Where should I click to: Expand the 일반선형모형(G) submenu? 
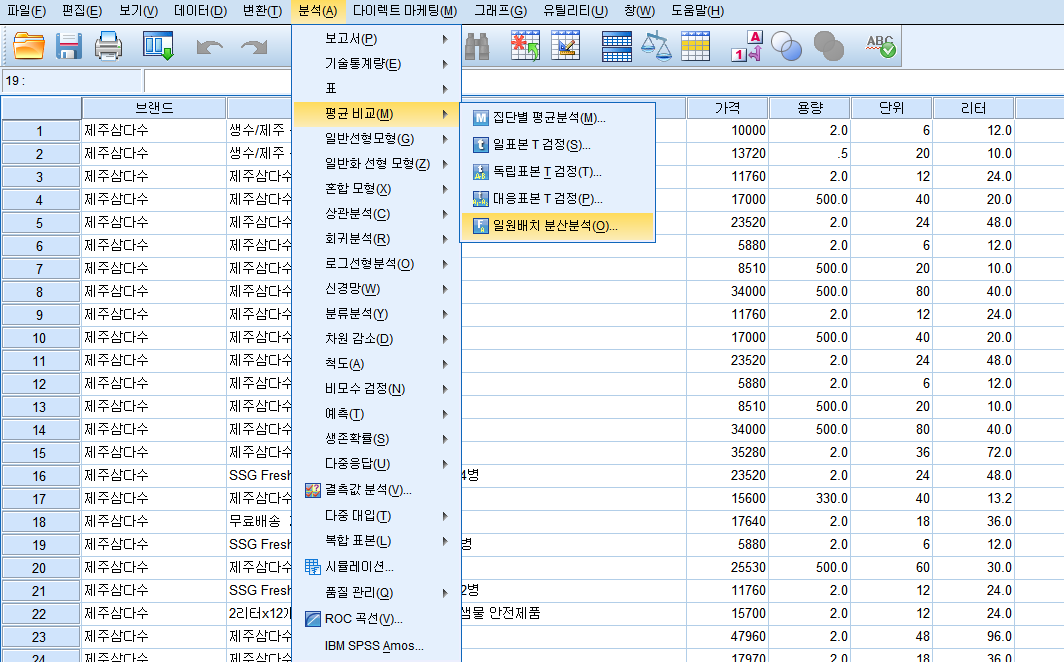[377, 139]
